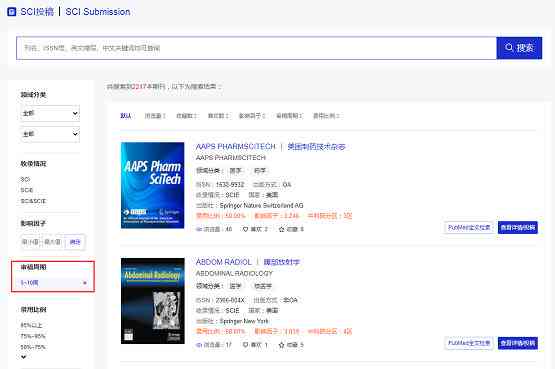Click 查看详情投稿 for ABDOM RADIOL
The image size is (555, 369).
tap(518, 343)
